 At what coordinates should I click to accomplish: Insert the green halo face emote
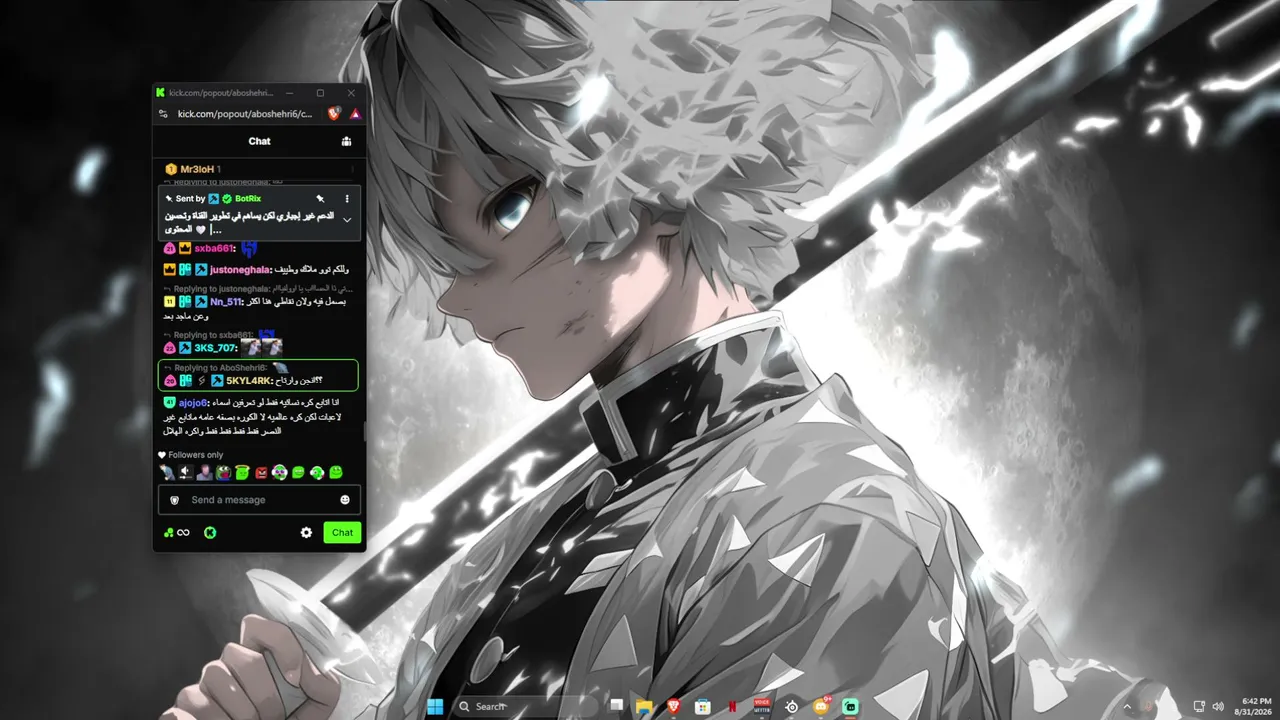(242, 472)
